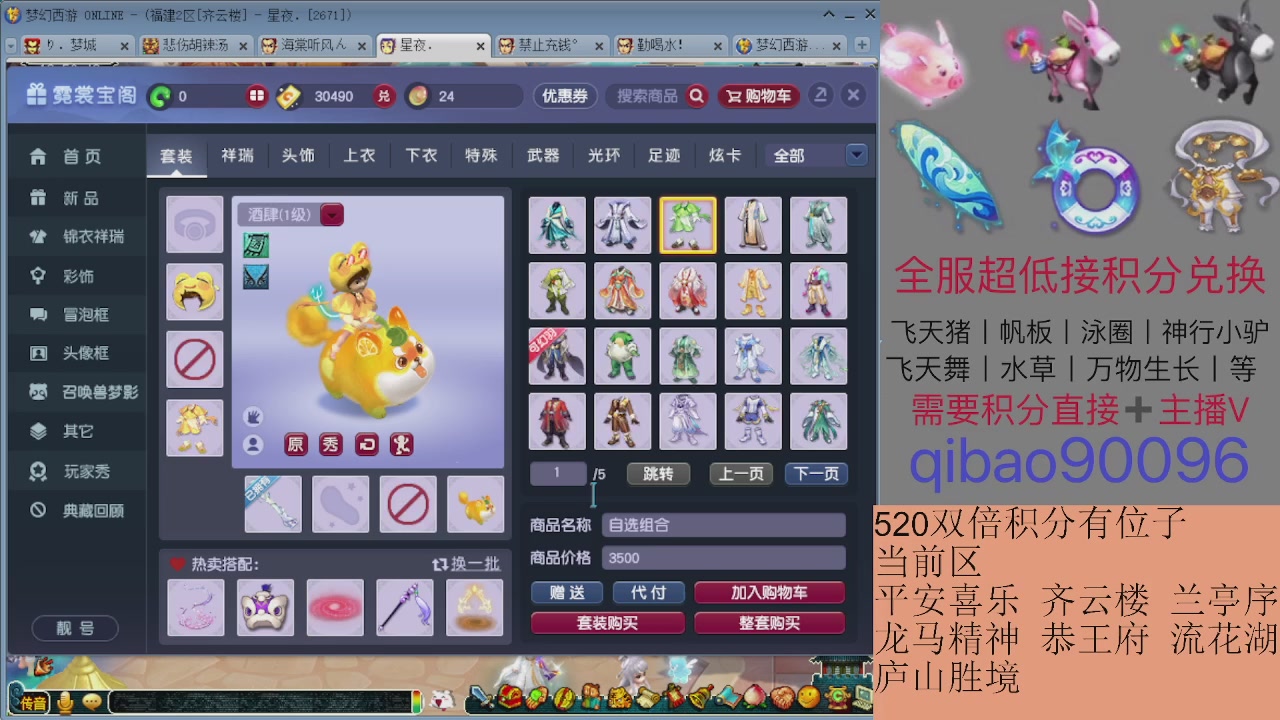
Task: Click the 秀 show icon
Action: click(x=331, y=444)
